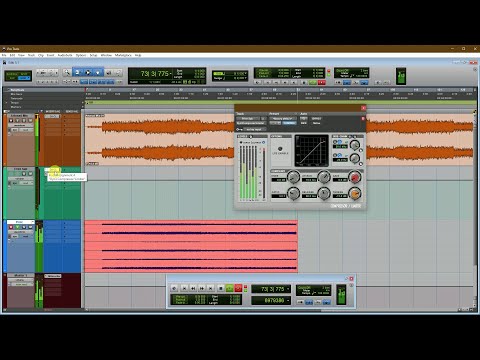This screenshot has height=360, width=480.
Task: Click Fast Forward in Transport window
Action: tap(202, 288)
